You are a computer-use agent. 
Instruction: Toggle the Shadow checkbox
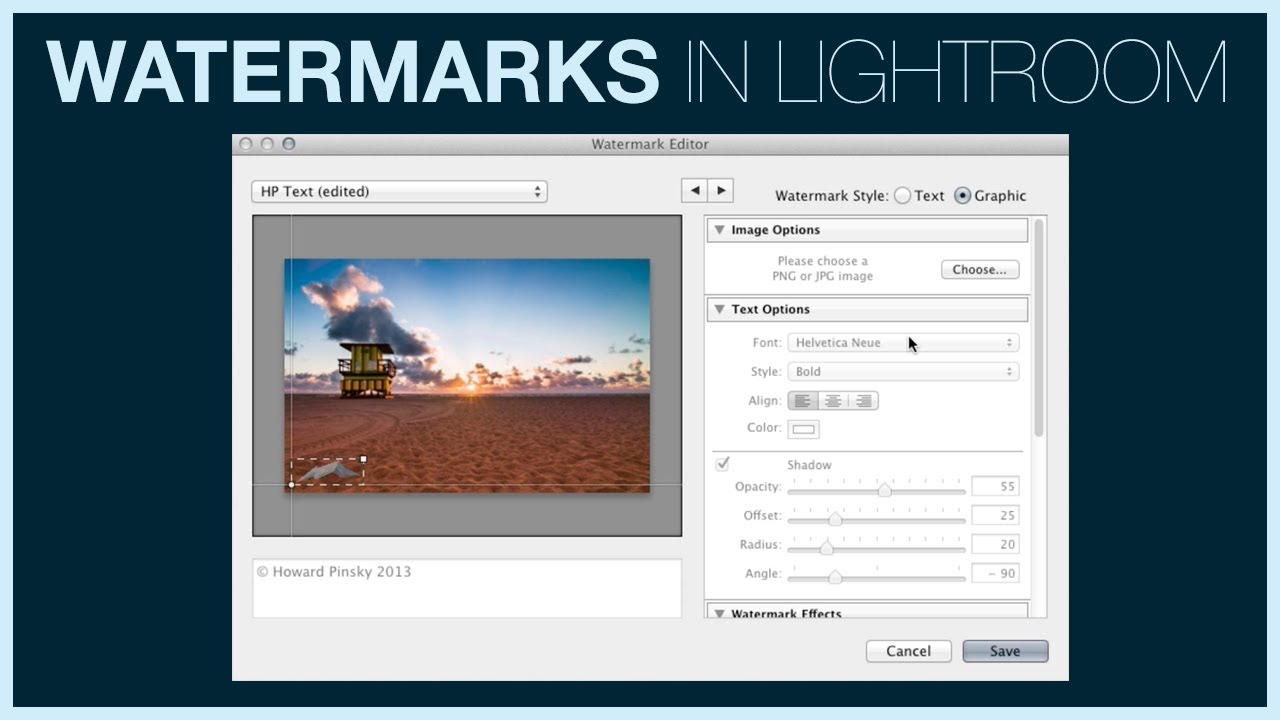723,464
